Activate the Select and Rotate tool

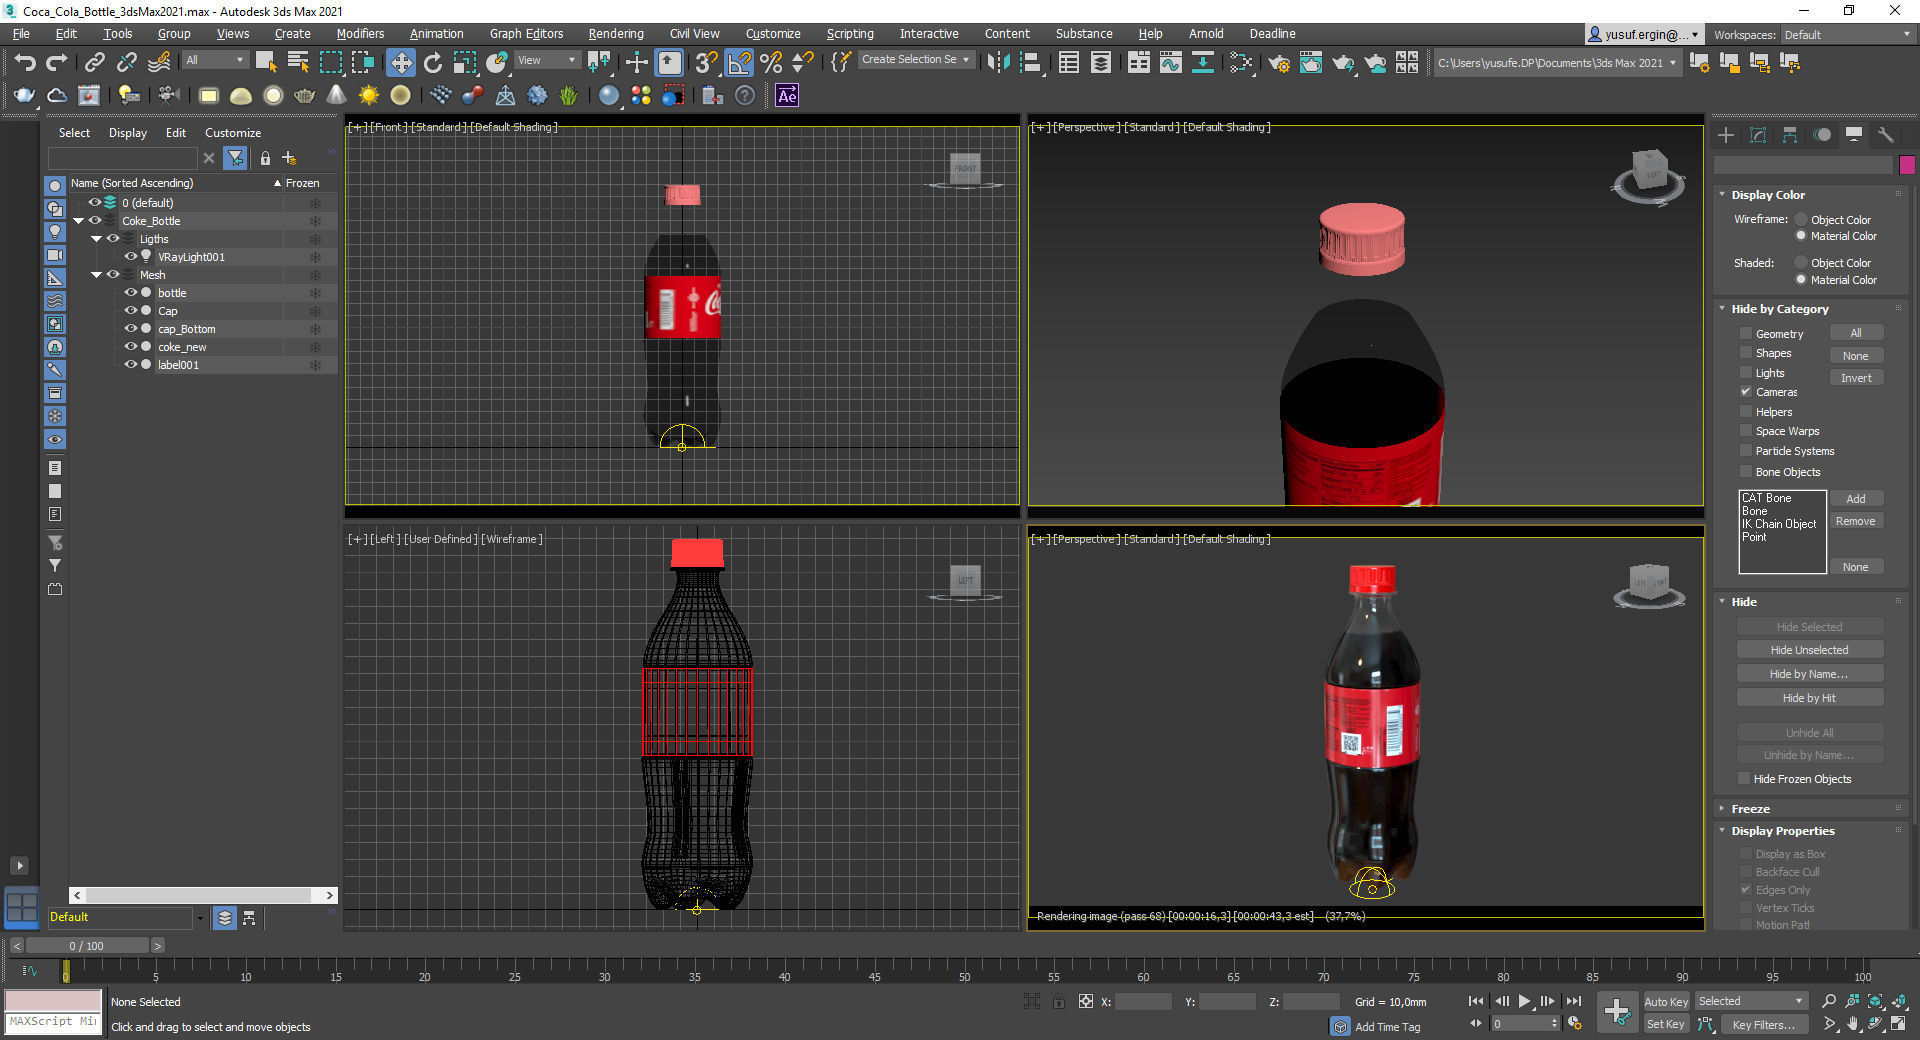click(433, 63)
